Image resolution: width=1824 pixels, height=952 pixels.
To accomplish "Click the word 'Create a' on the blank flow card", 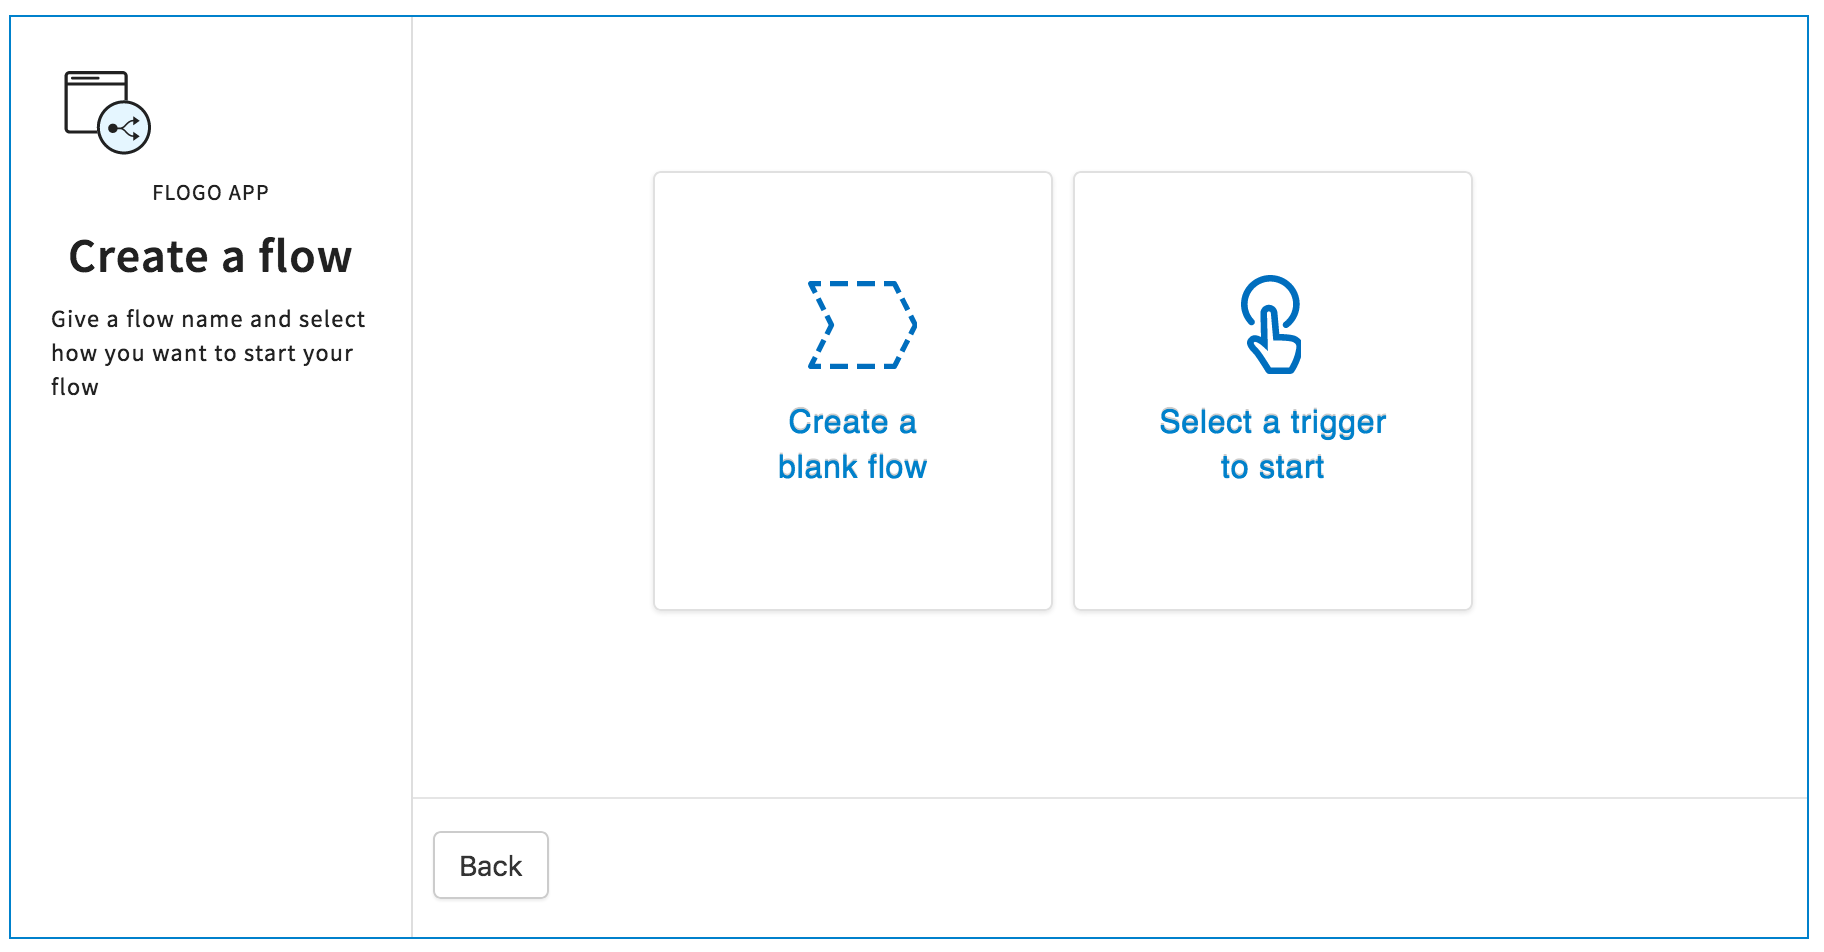I will (x=852, y=422).
